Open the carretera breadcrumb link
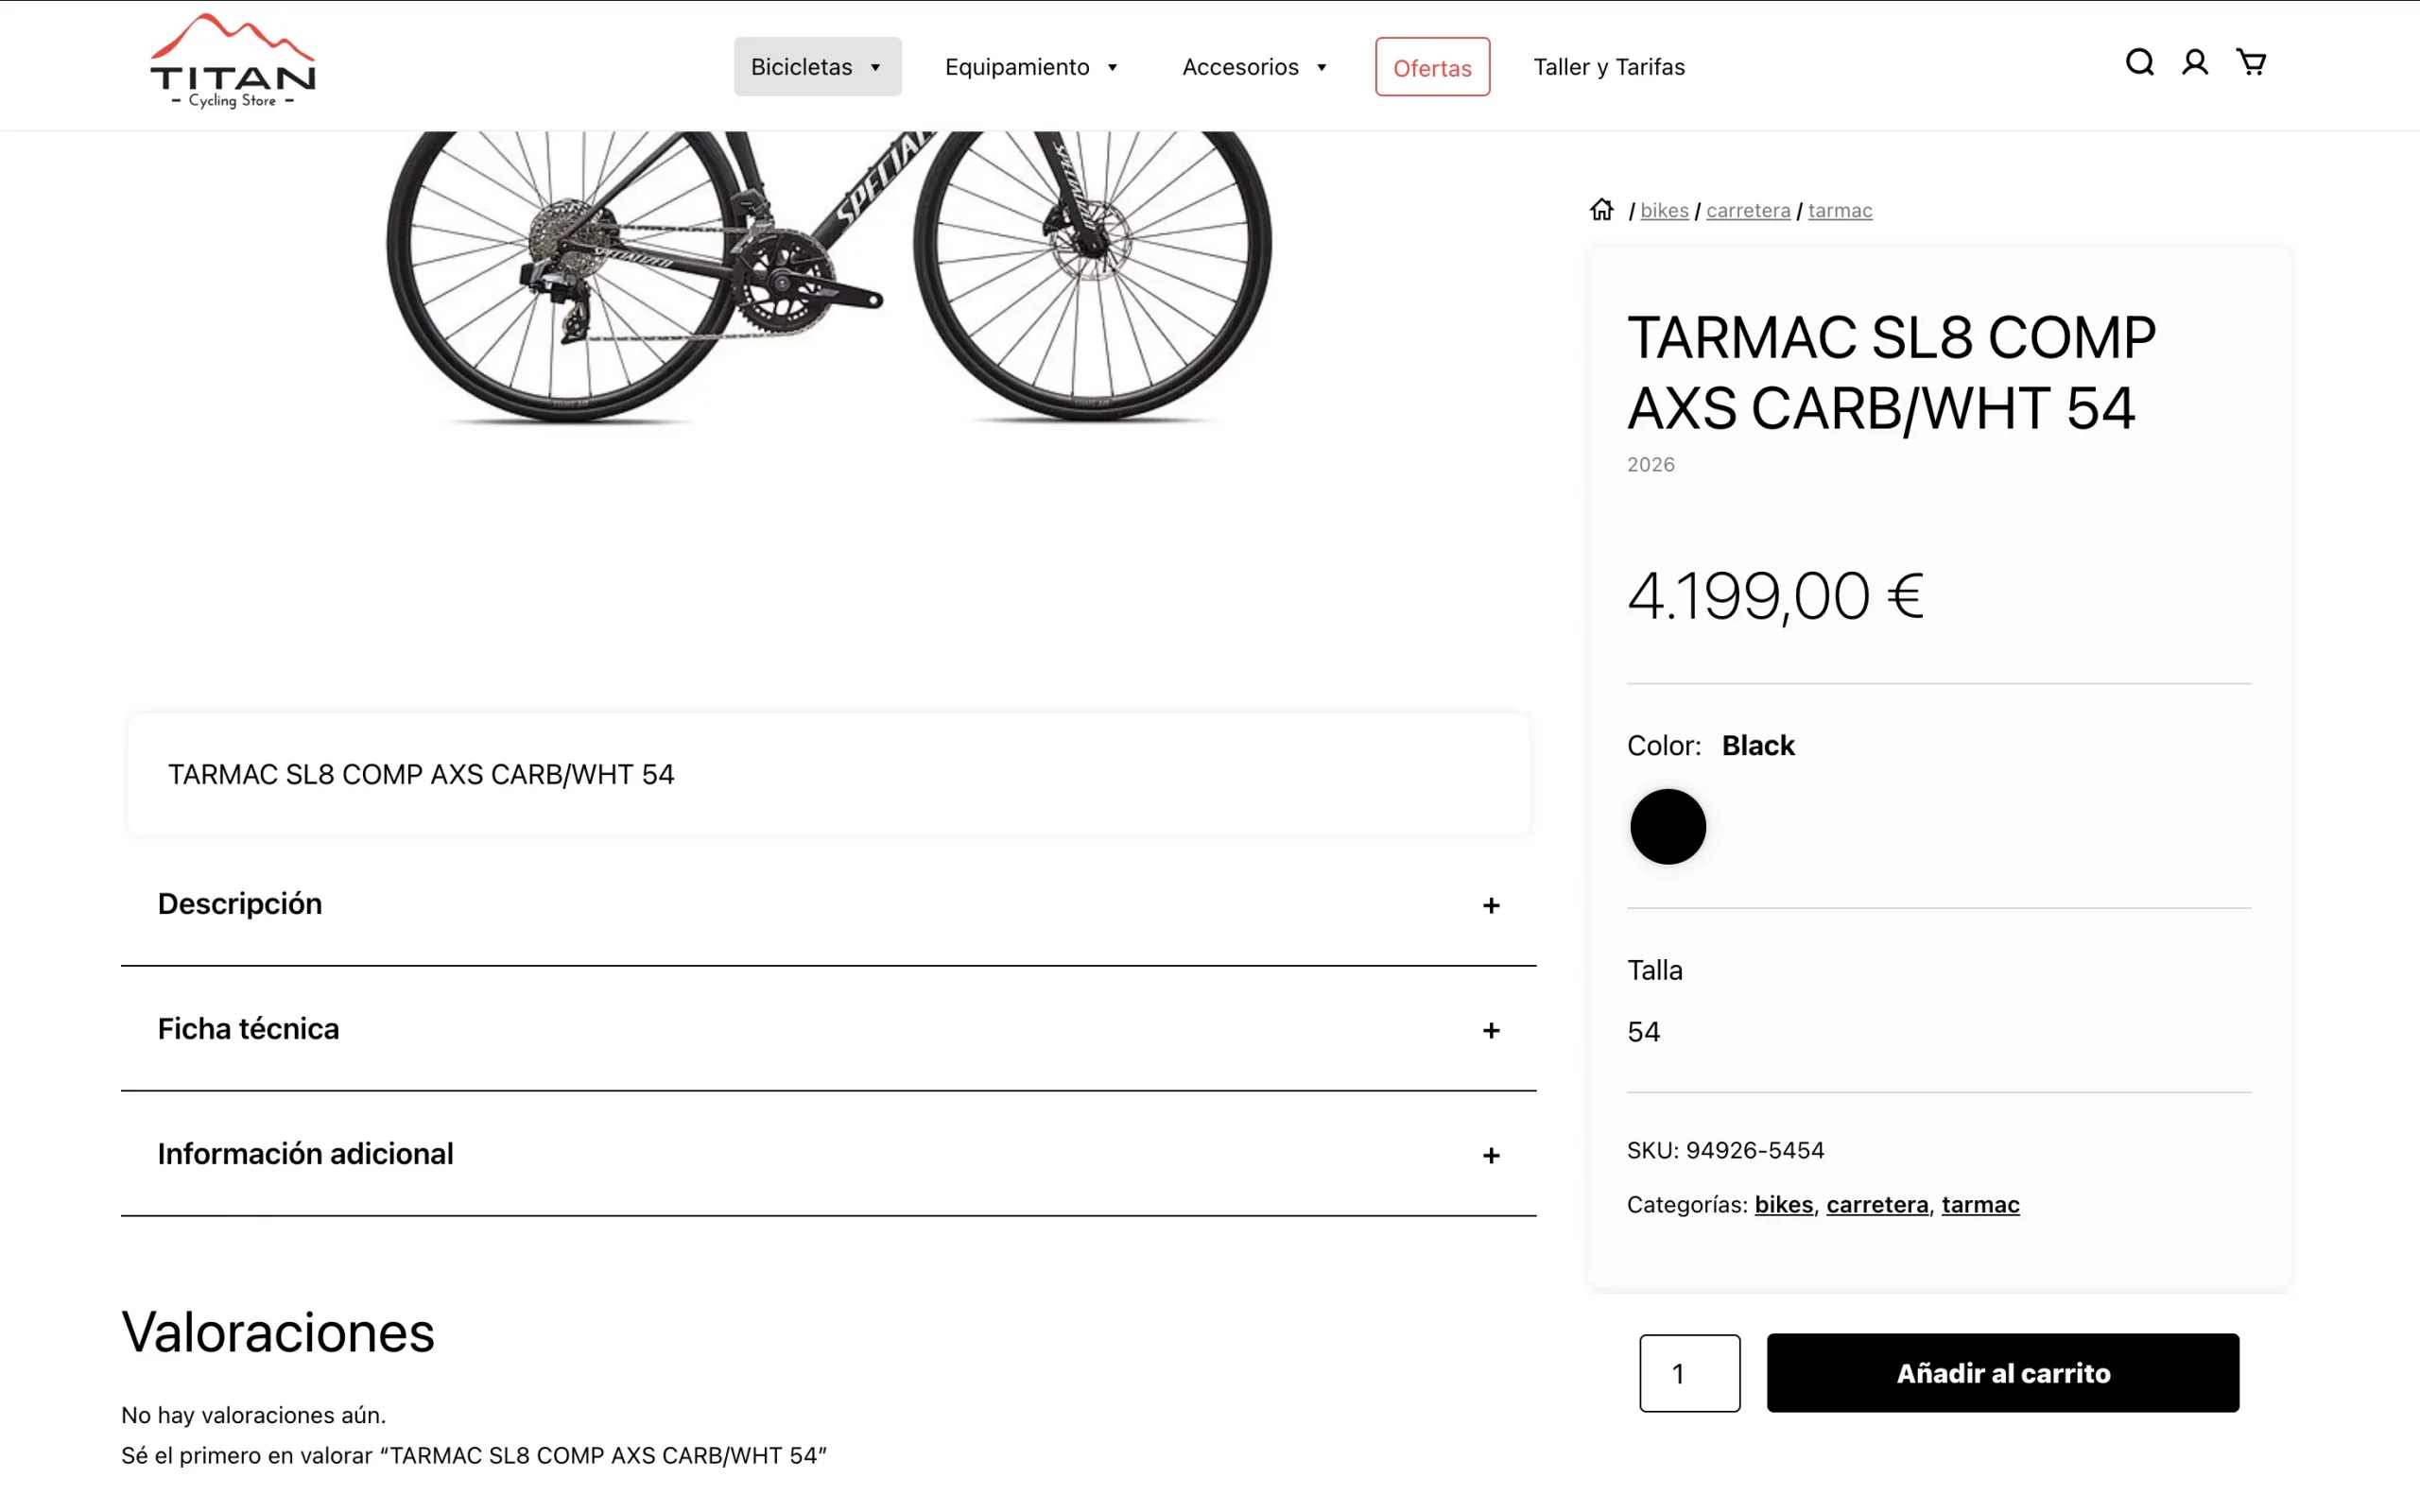The height and width of the screenshot is (1512, 2420). [1748, 211]
